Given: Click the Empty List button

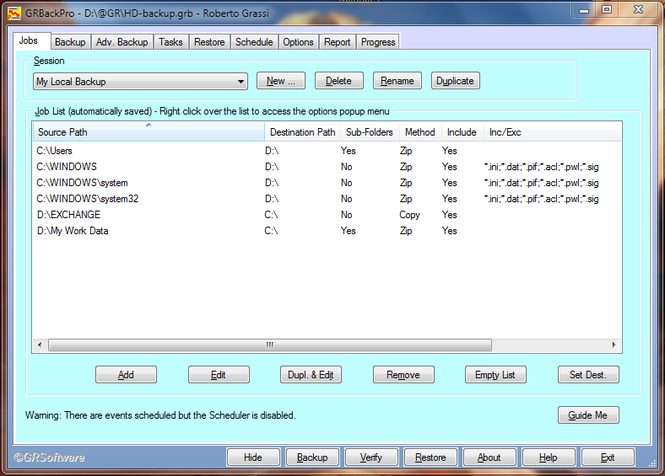Looking at the screenshot, I should pyautogui.click(x=495, y=375).
